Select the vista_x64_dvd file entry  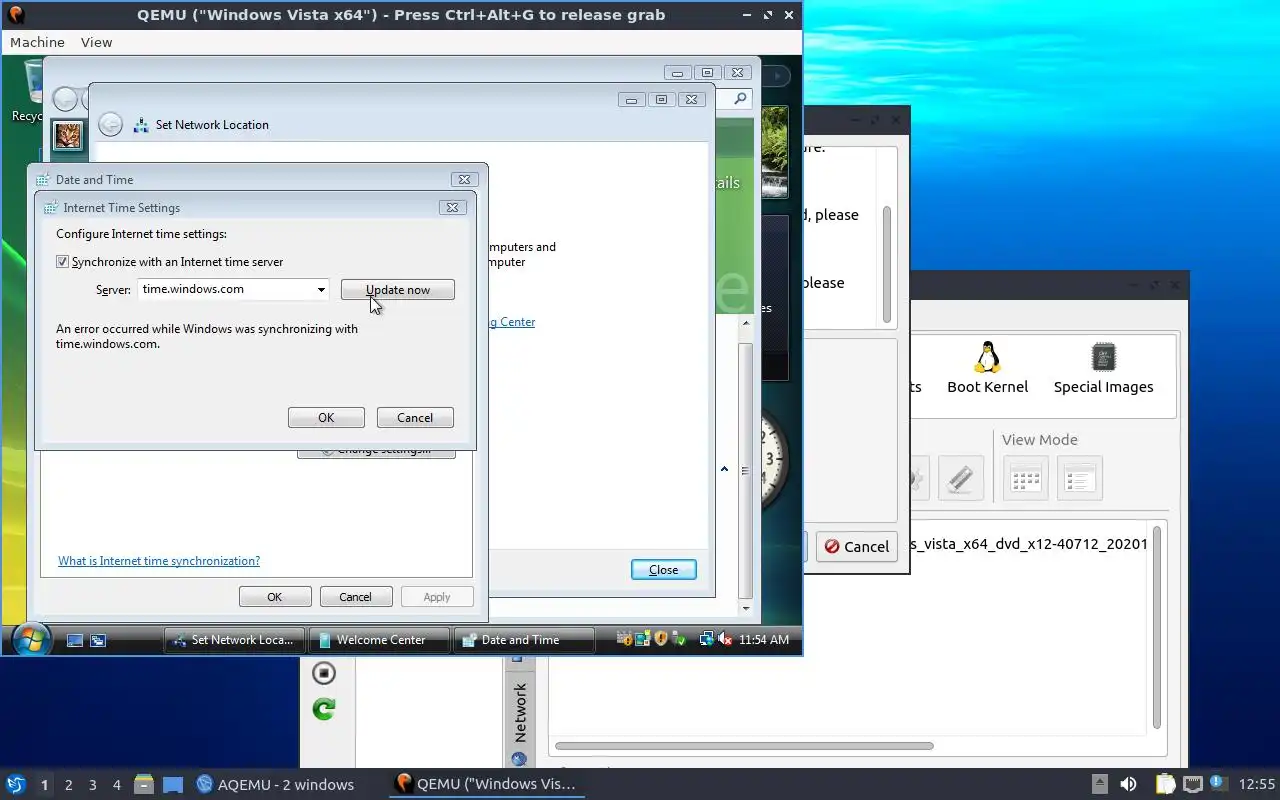(1031, 545)
